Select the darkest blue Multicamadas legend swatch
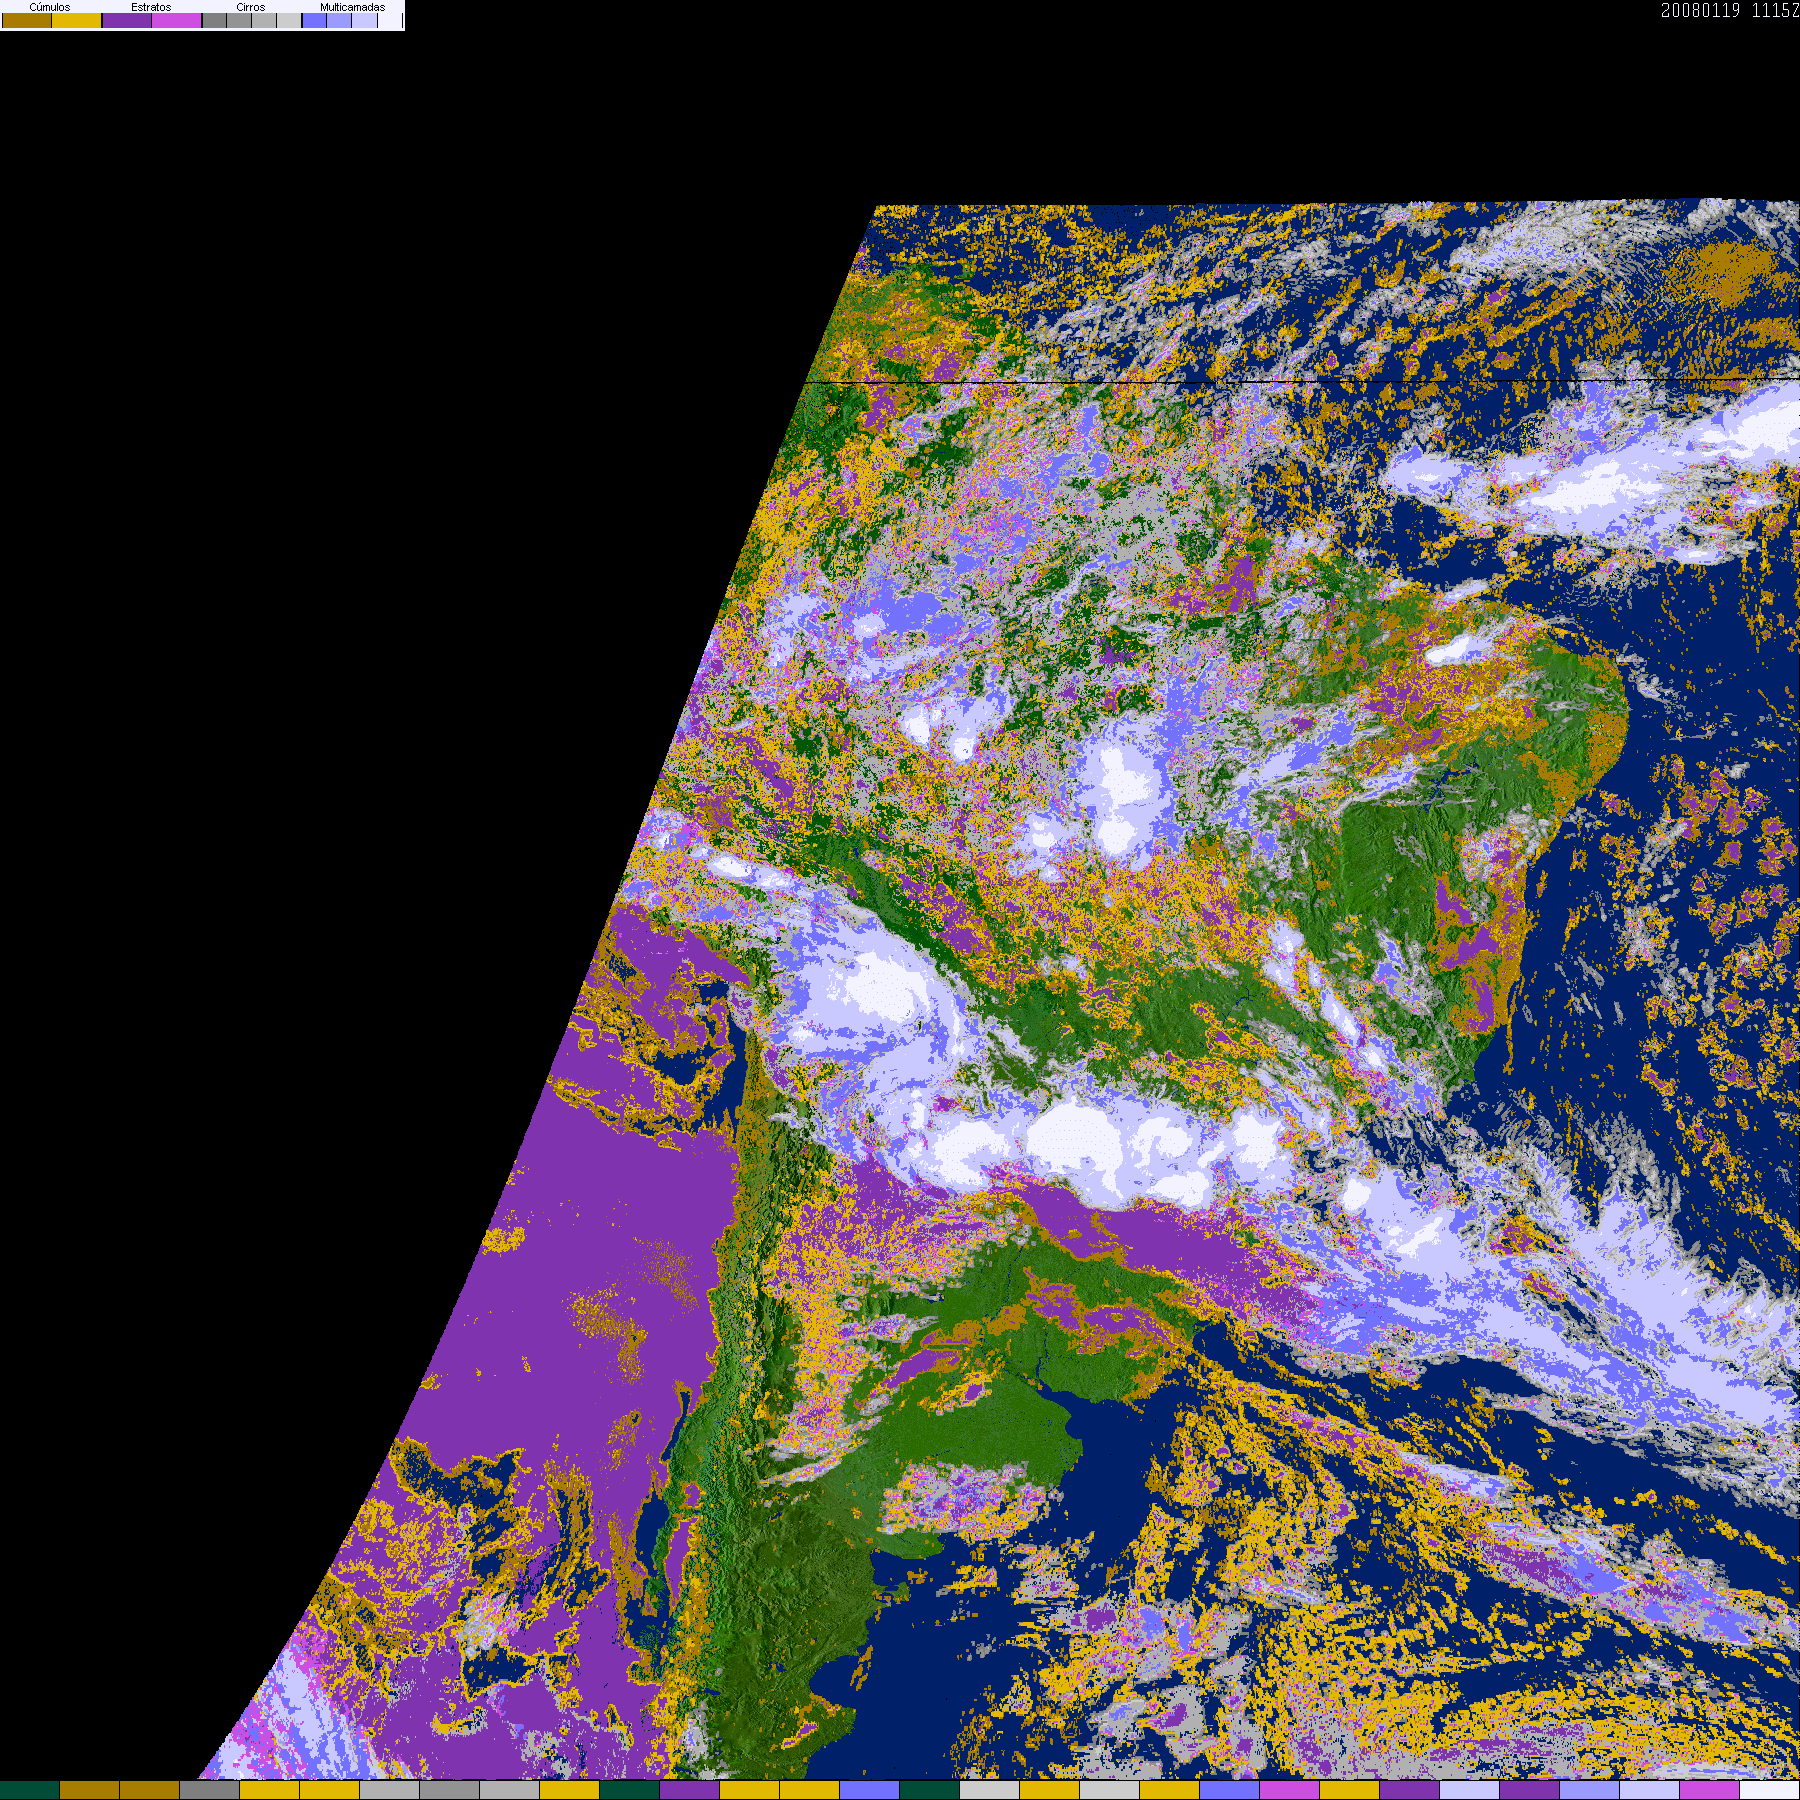The width and height of the screenshot is (1800, 1800). coord(315,20)
